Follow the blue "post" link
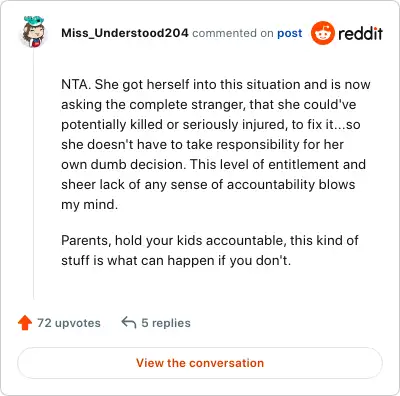Screen dimensions: 400x396 [x=290, y=33]
